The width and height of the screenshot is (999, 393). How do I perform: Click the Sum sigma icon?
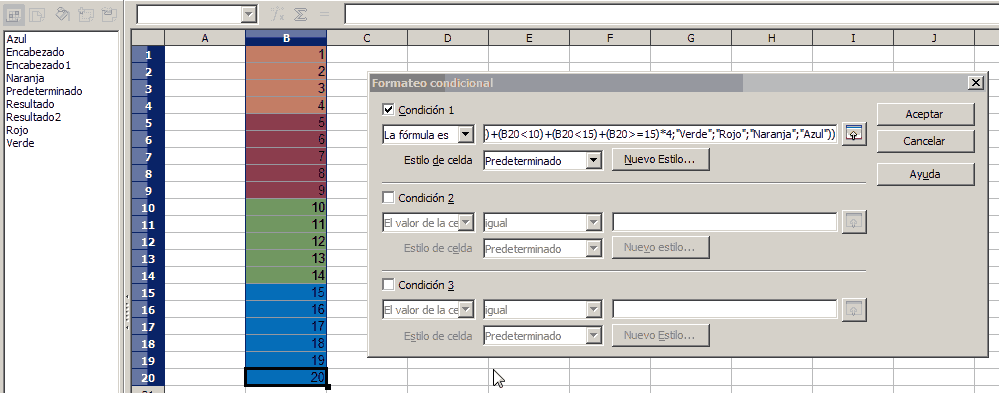(x=300, y=14)
